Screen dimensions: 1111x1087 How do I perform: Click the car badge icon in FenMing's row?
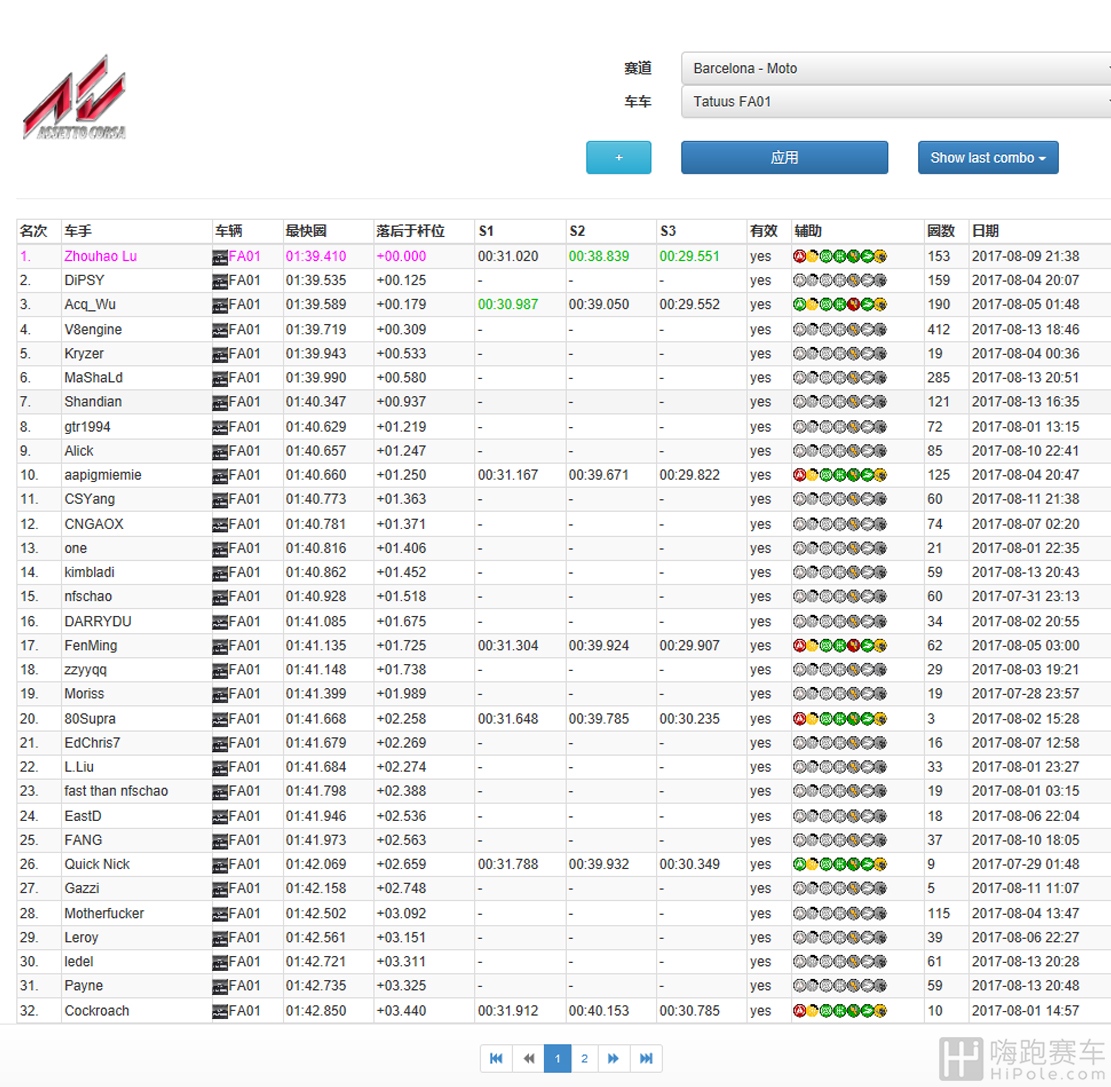coord(220,646)
